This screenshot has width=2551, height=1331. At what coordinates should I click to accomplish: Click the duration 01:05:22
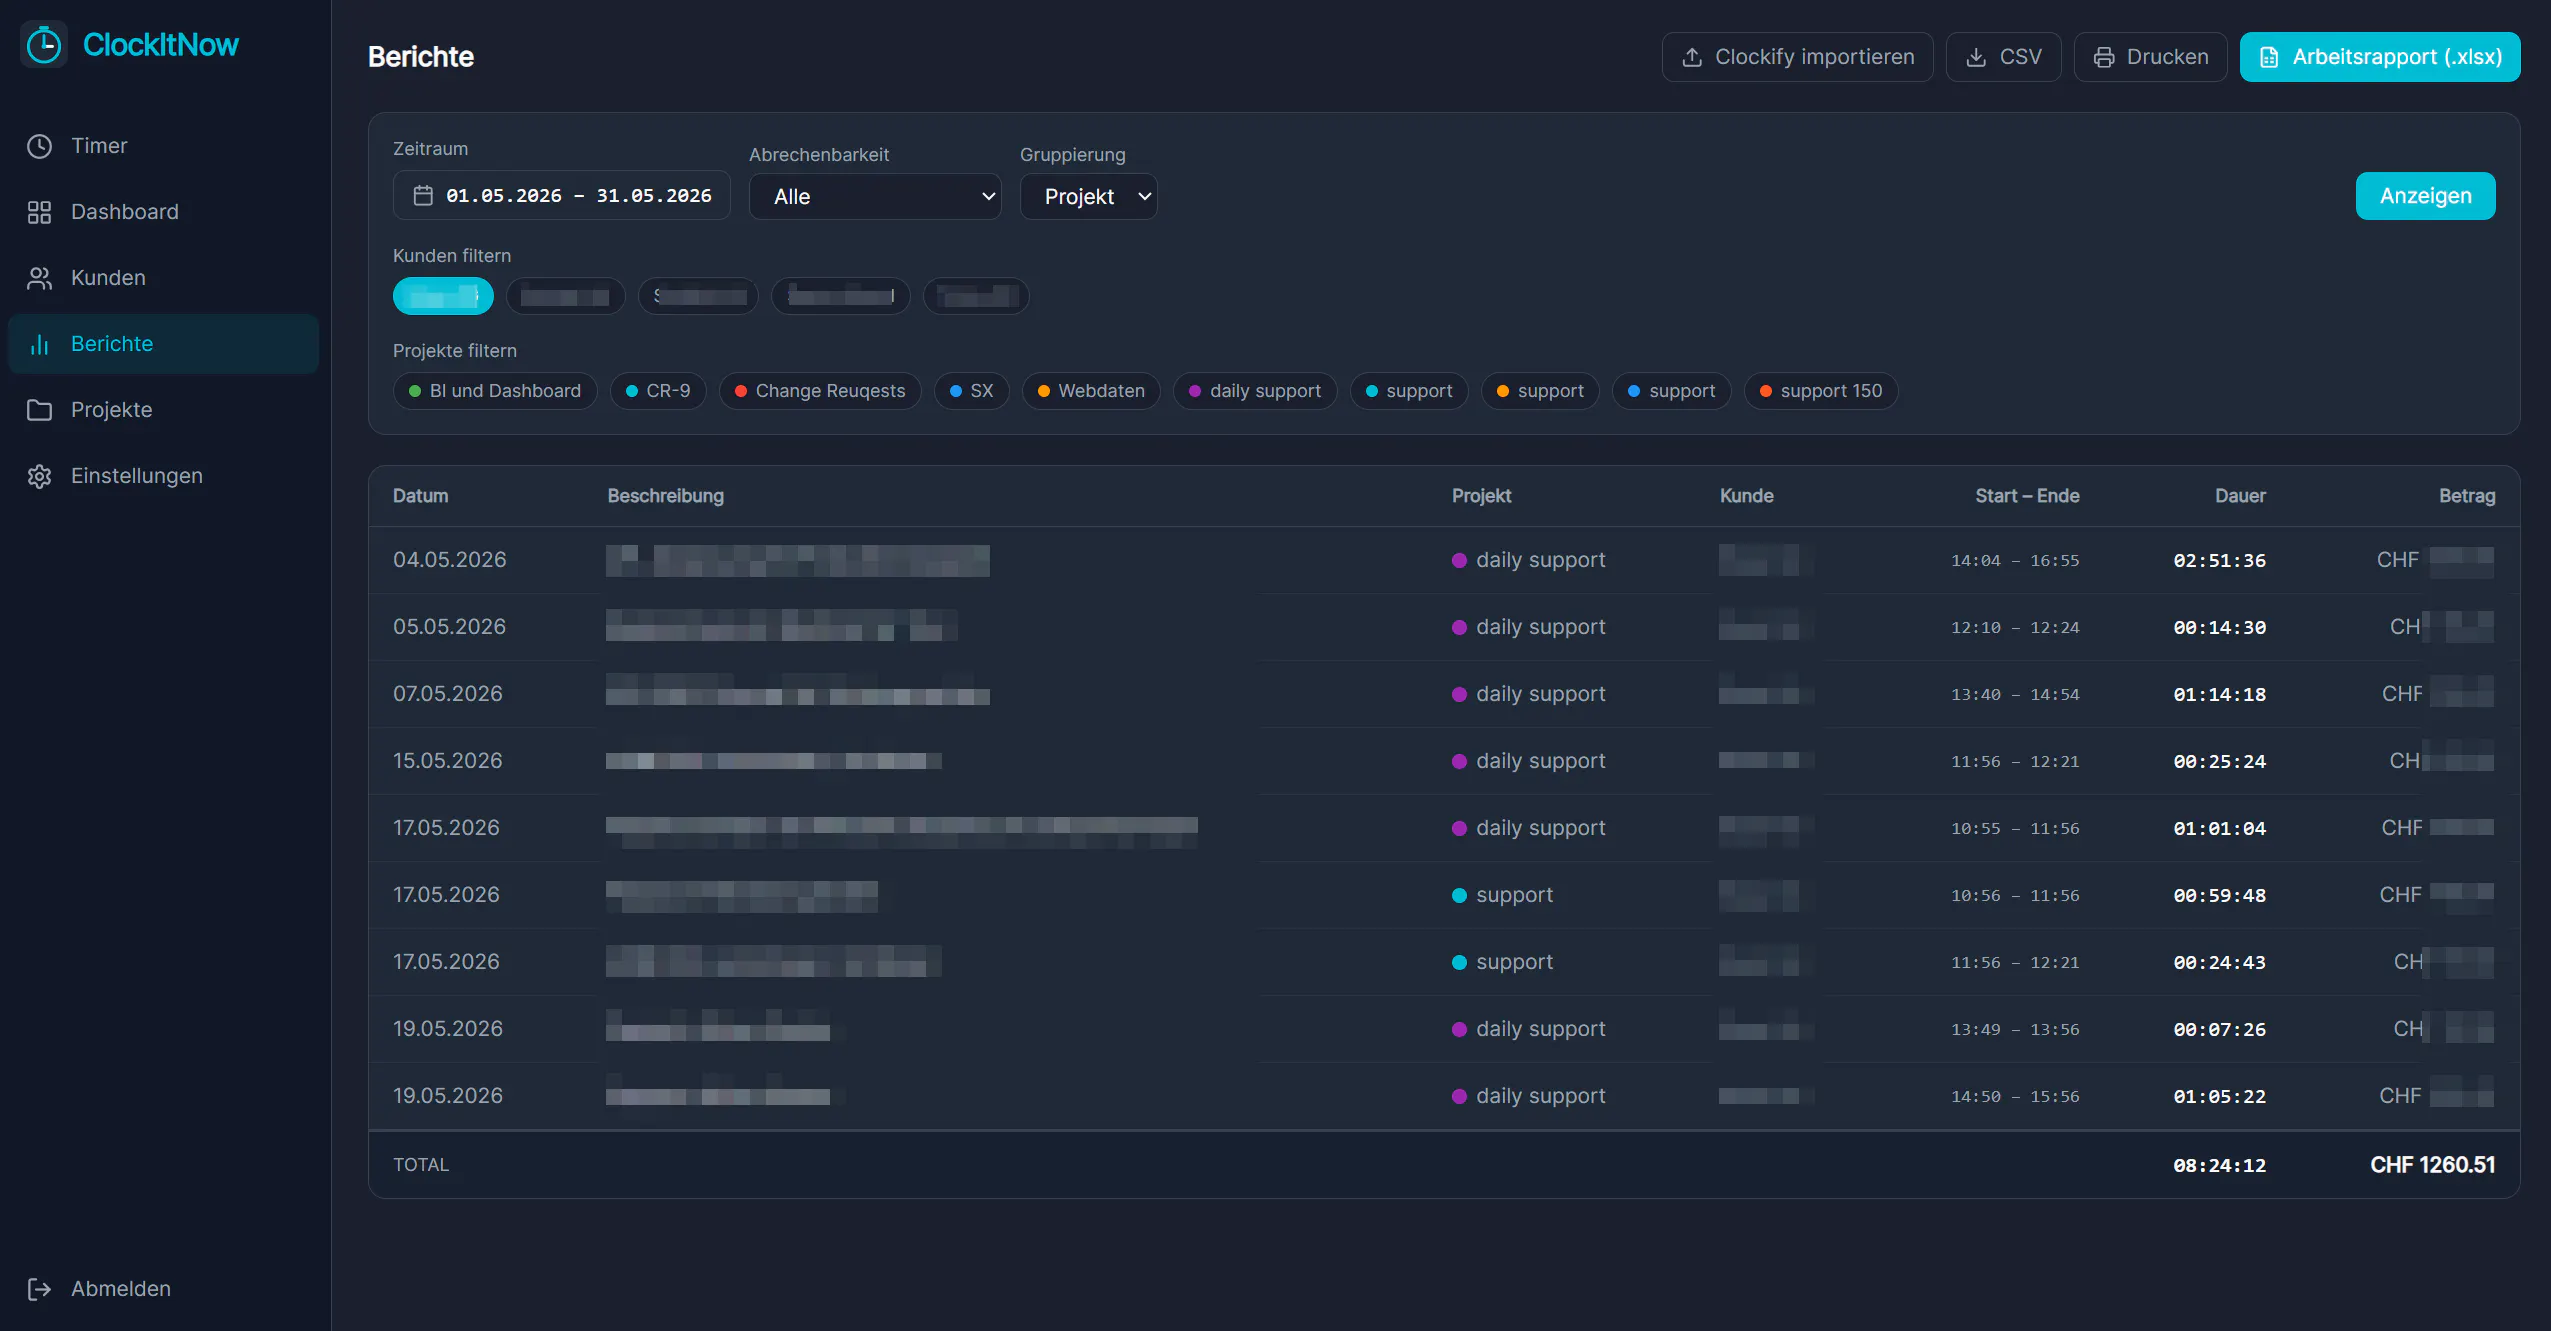point(2219,1097)
